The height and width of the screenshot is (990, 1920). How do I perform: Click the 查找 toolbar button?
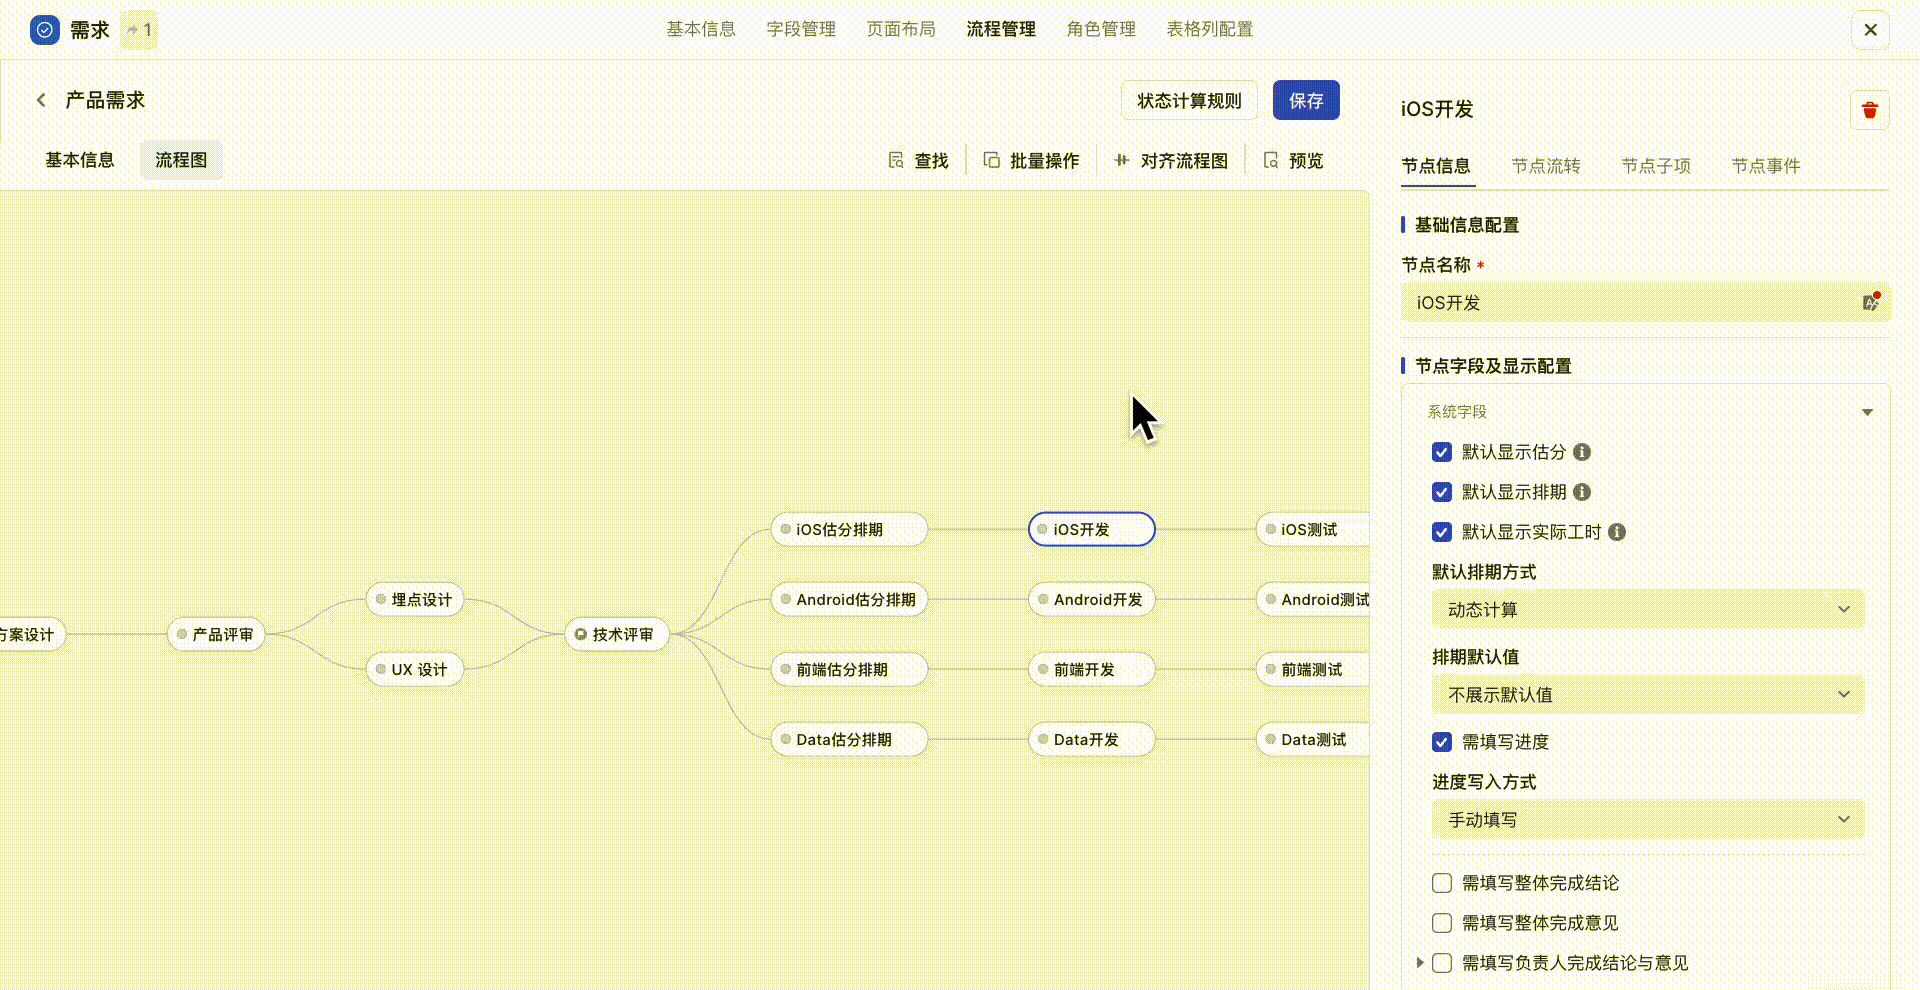[x=918, y=160]
